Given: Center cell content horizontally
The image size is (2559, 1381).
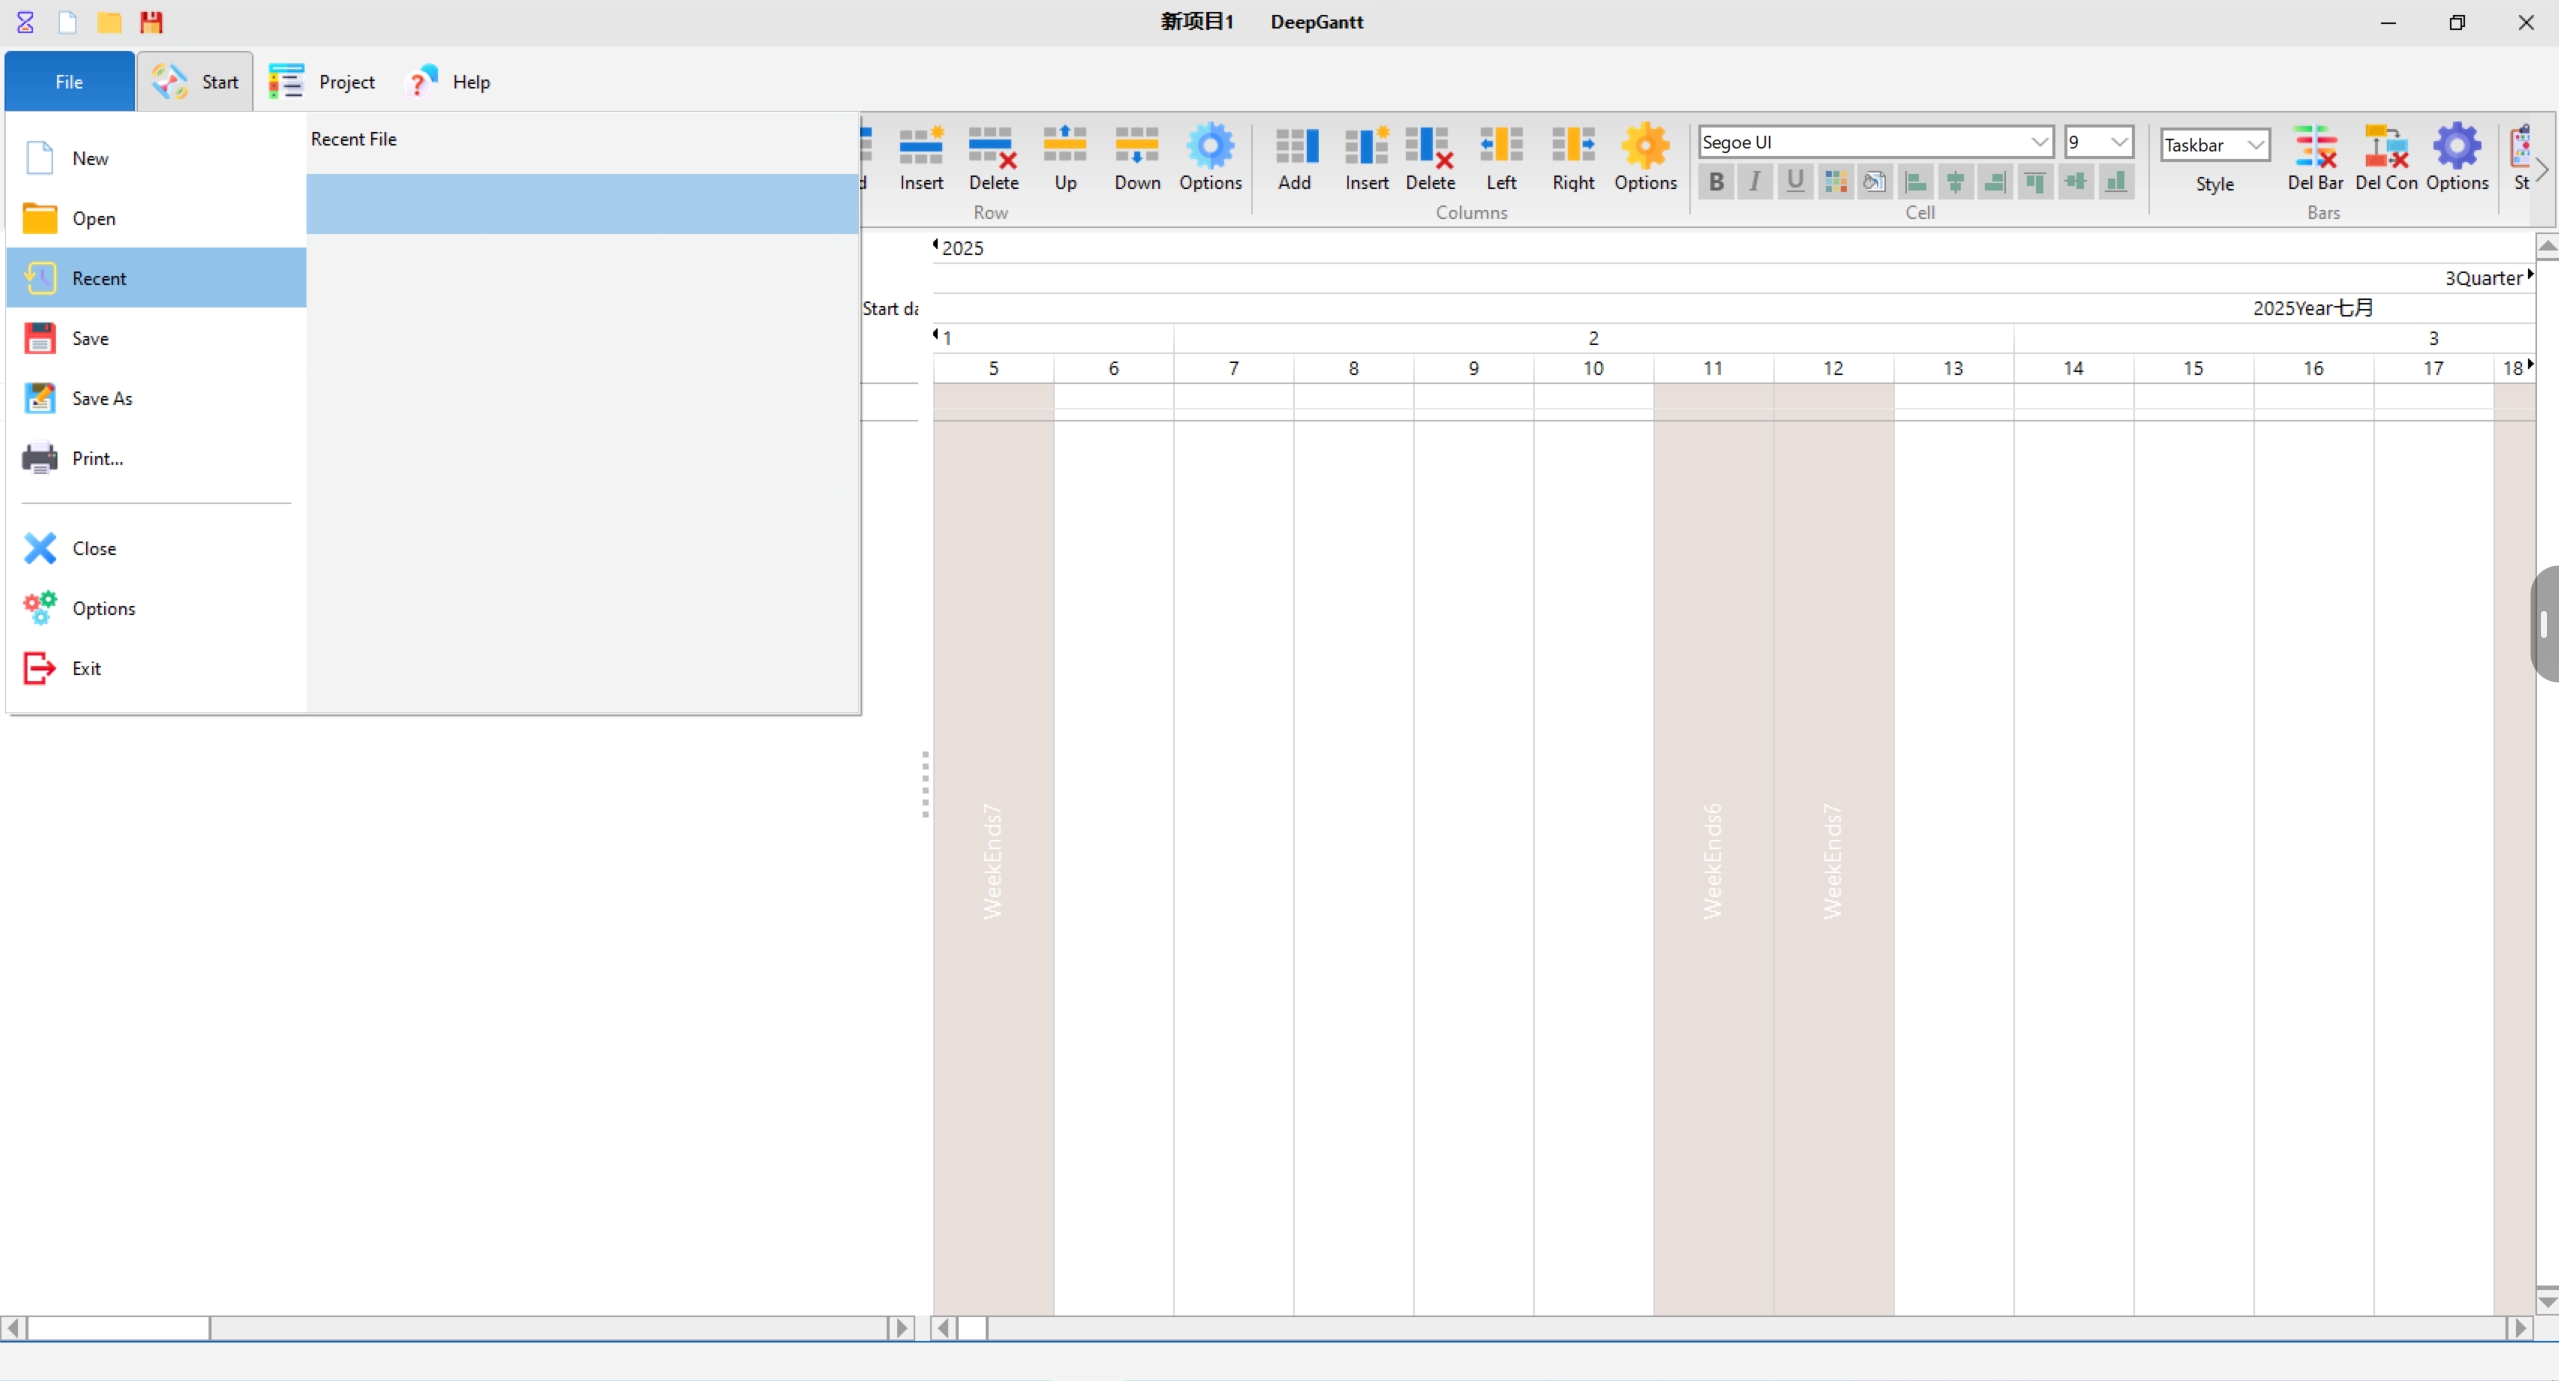Looking at the screenshot, I should coord(1955,181).
